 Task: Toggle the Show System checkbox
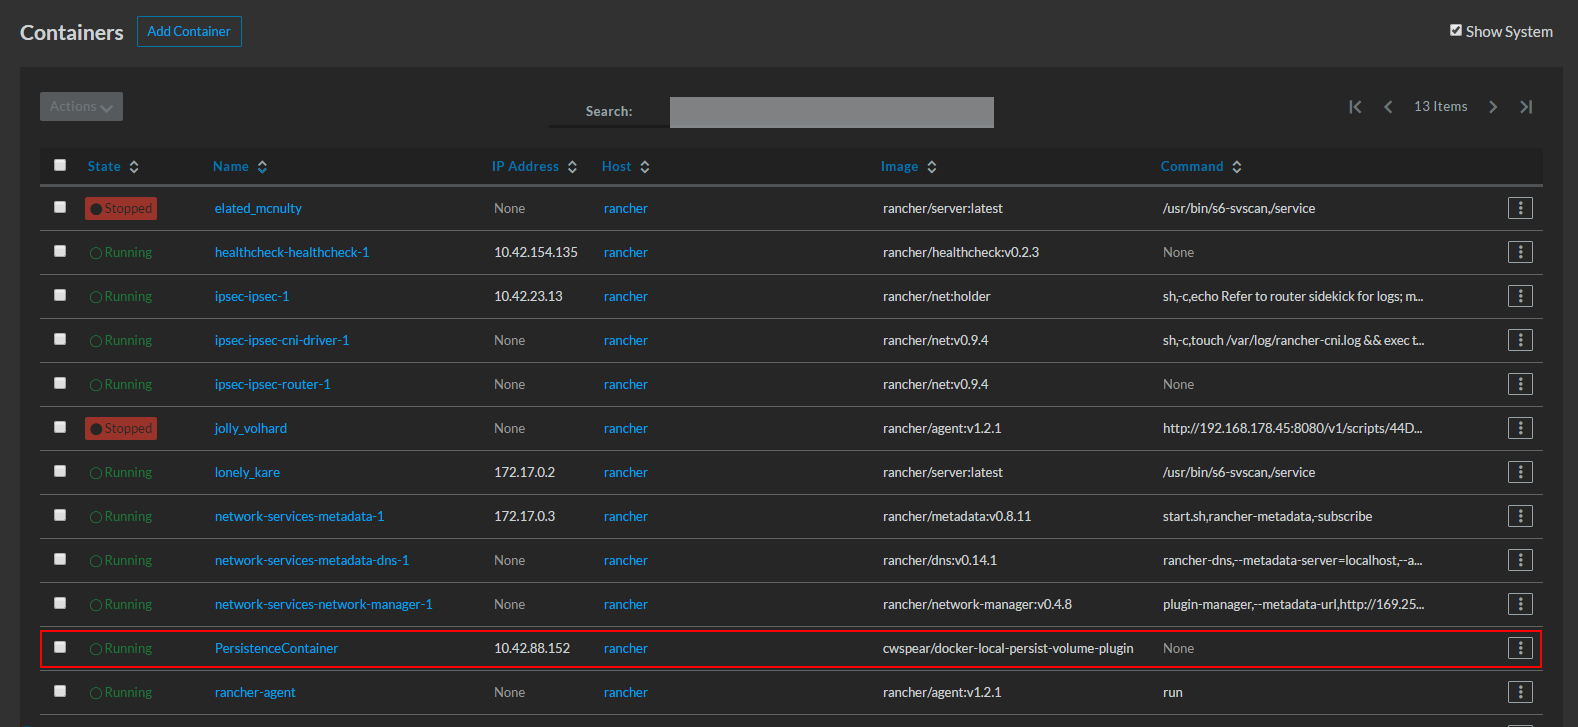[x=1456, y=30]
